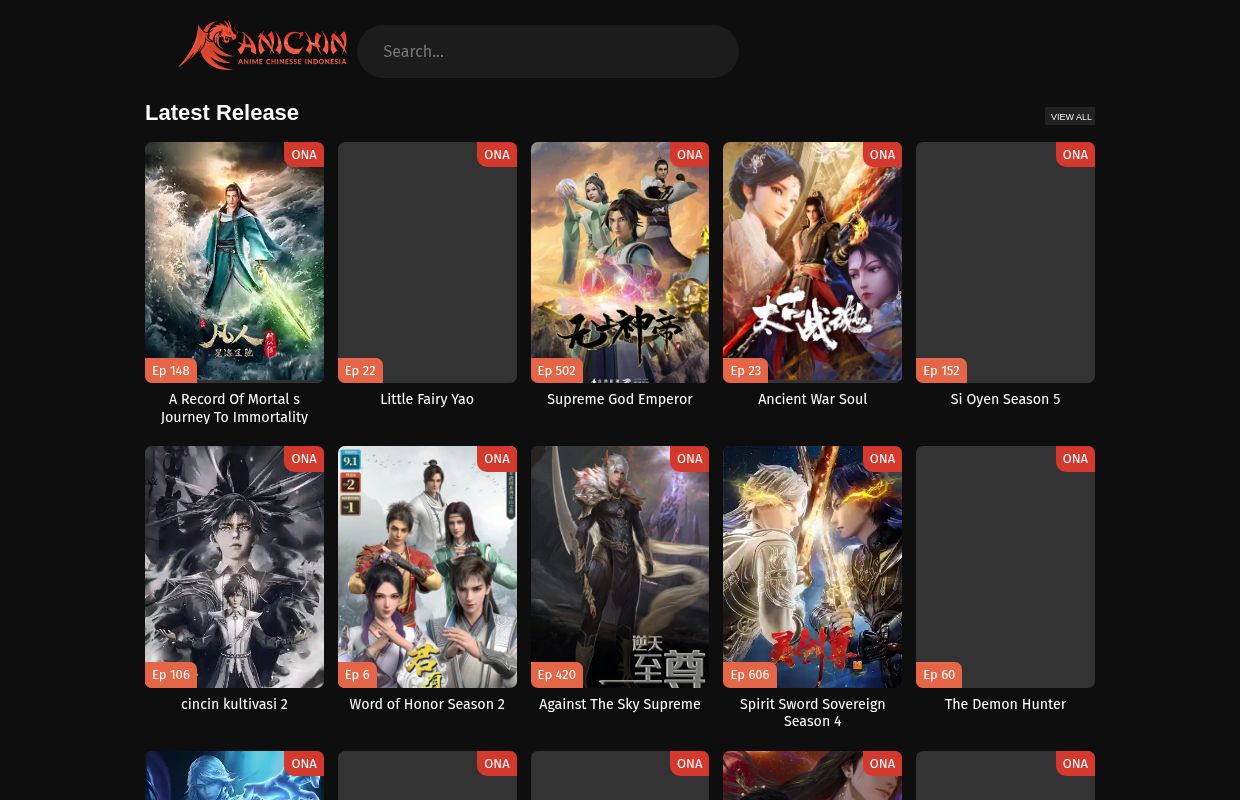Click the Ep 420 badge
The image size is (1240, 800).
pyautogui.click(x=556, y=675)
